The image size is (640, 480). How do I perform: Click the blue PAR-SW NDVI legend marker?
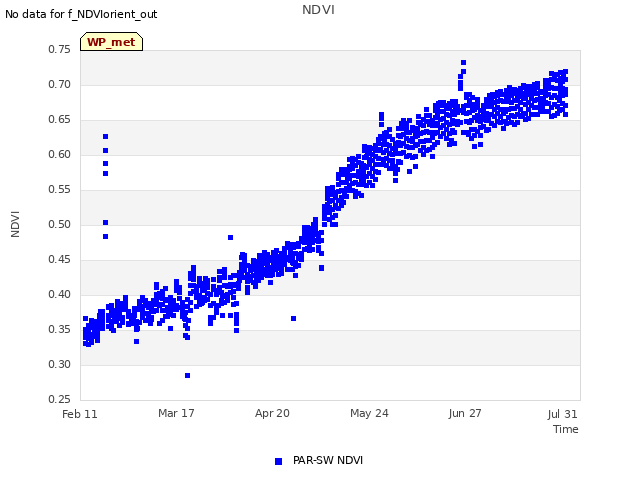pyautogui.click(x=278, y=461)
